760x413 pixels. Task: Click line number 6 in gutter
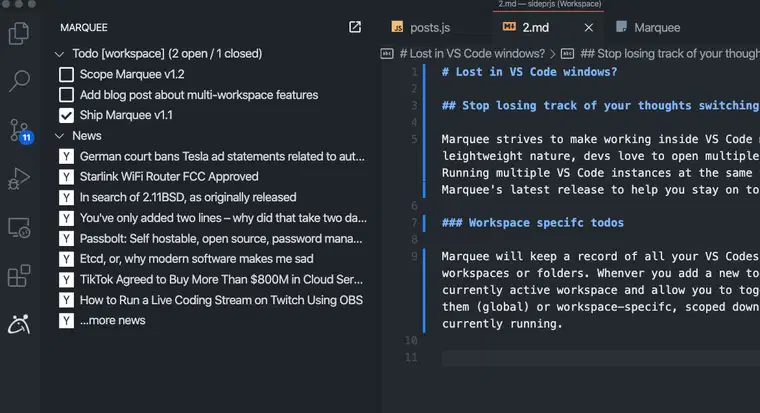414,206
